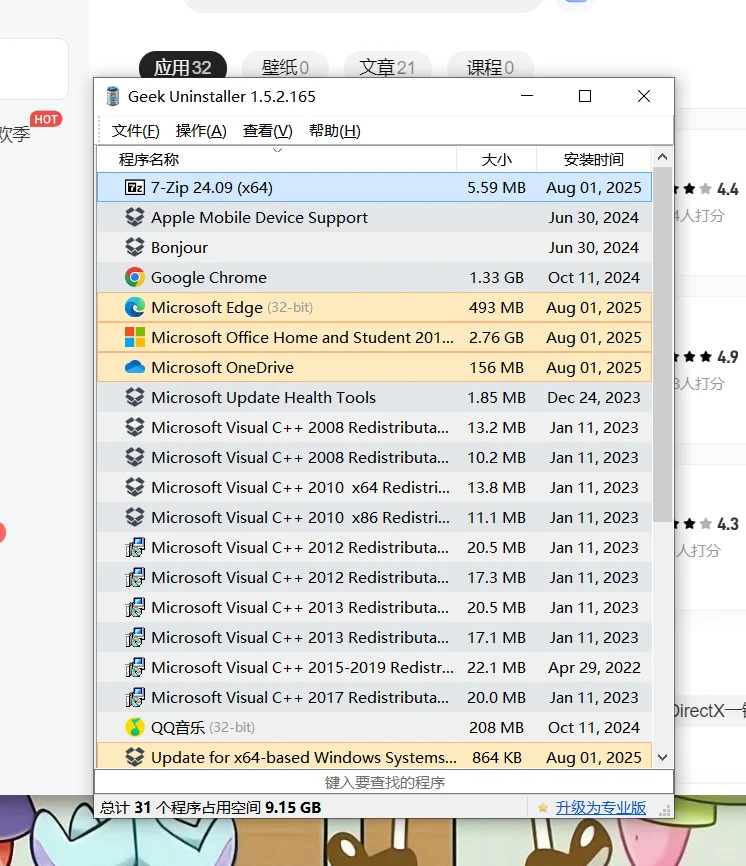746x866 pixels.
Task: Click the Bonjour row icon
Action: point(135,247)
